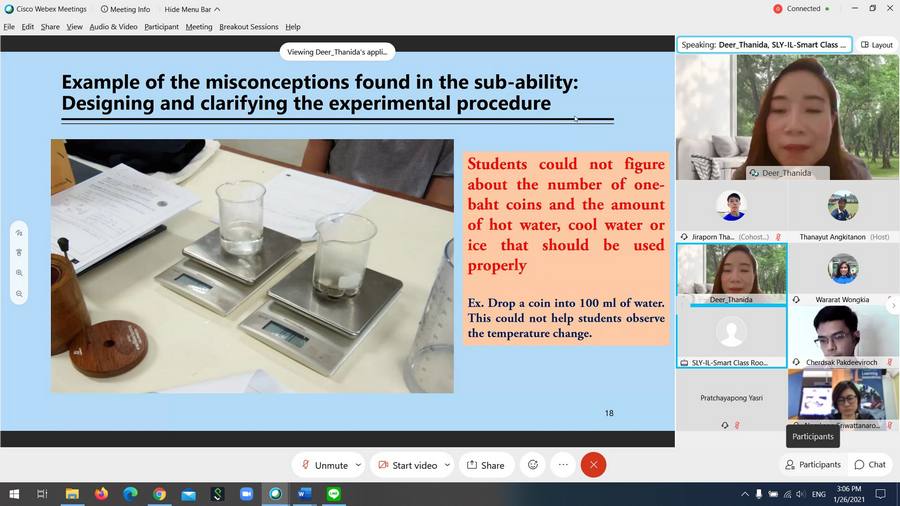900x506 pixels.
Task: Click the reactions smiley icon
Action: pos(533,465)
